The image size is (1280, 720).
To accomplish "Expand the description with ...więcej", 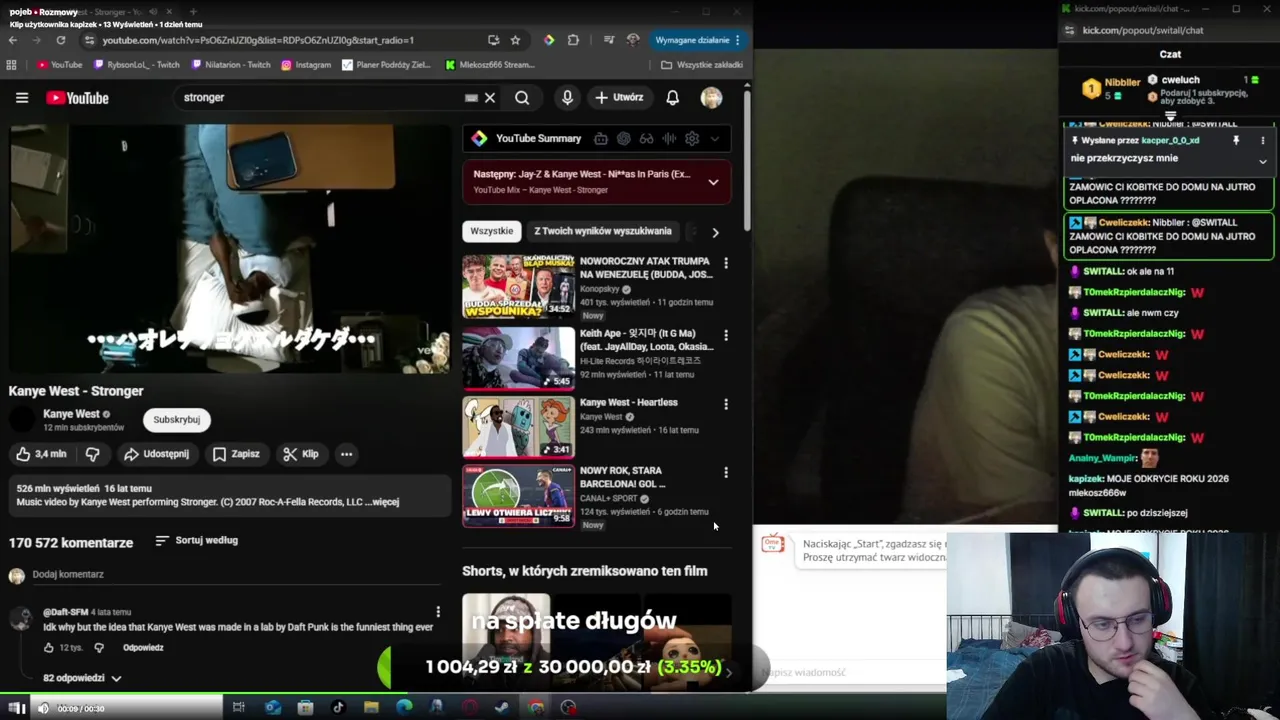I will [x=383, y=502].
